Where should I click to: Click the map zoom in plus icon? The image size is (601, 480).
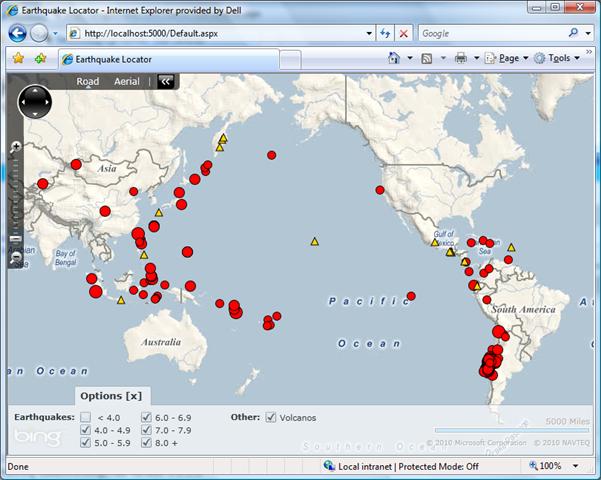[16, 146]
